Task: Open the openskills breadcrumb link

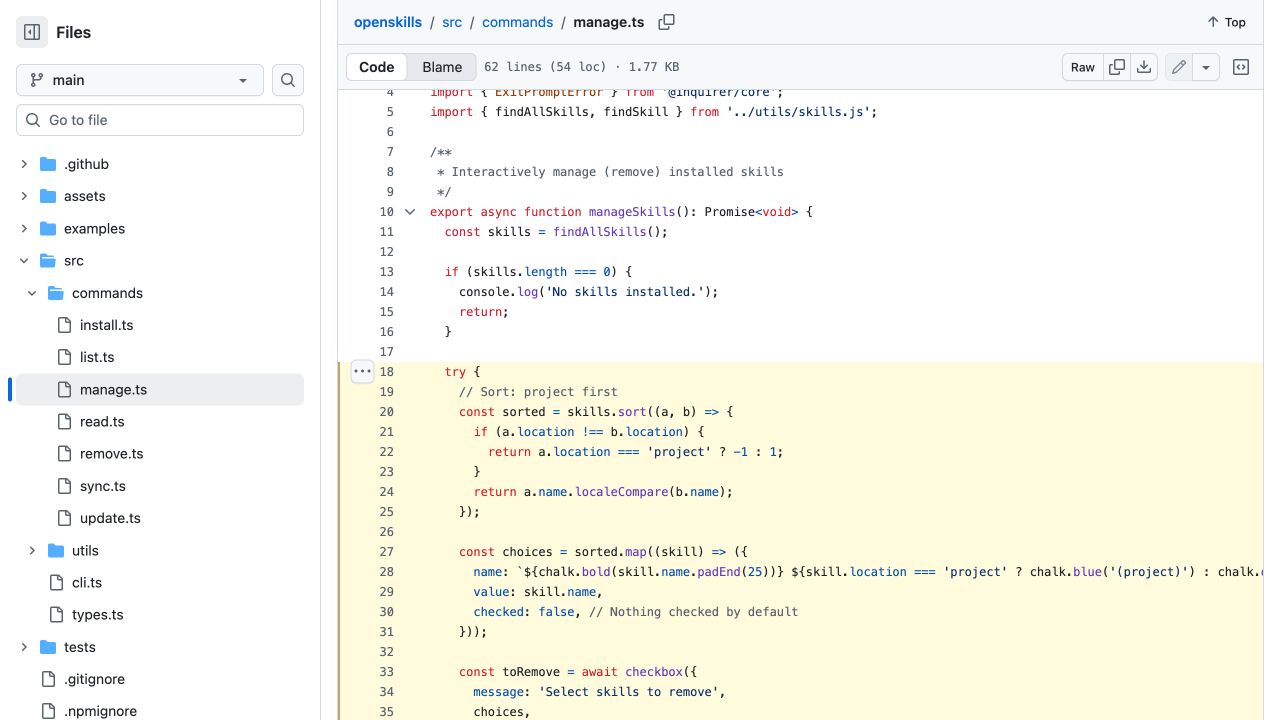Action: point(387,22)
